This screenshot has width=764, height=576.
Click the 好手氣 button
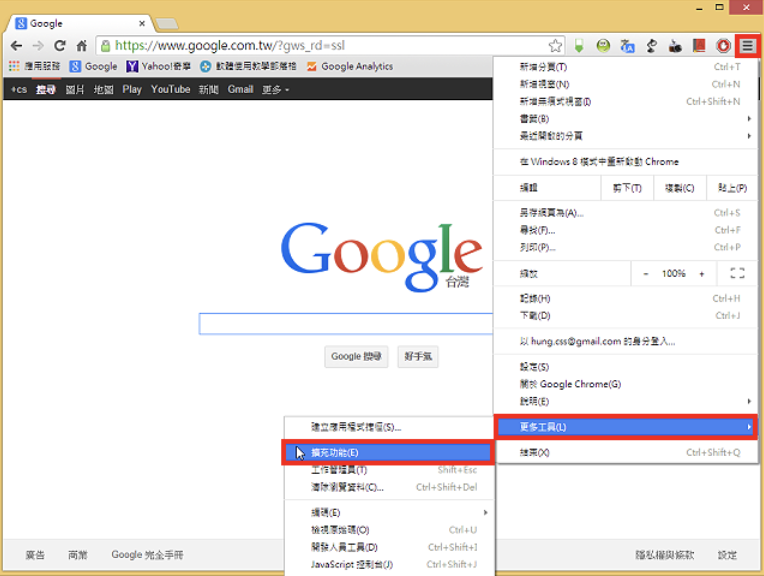pos(418,357)
